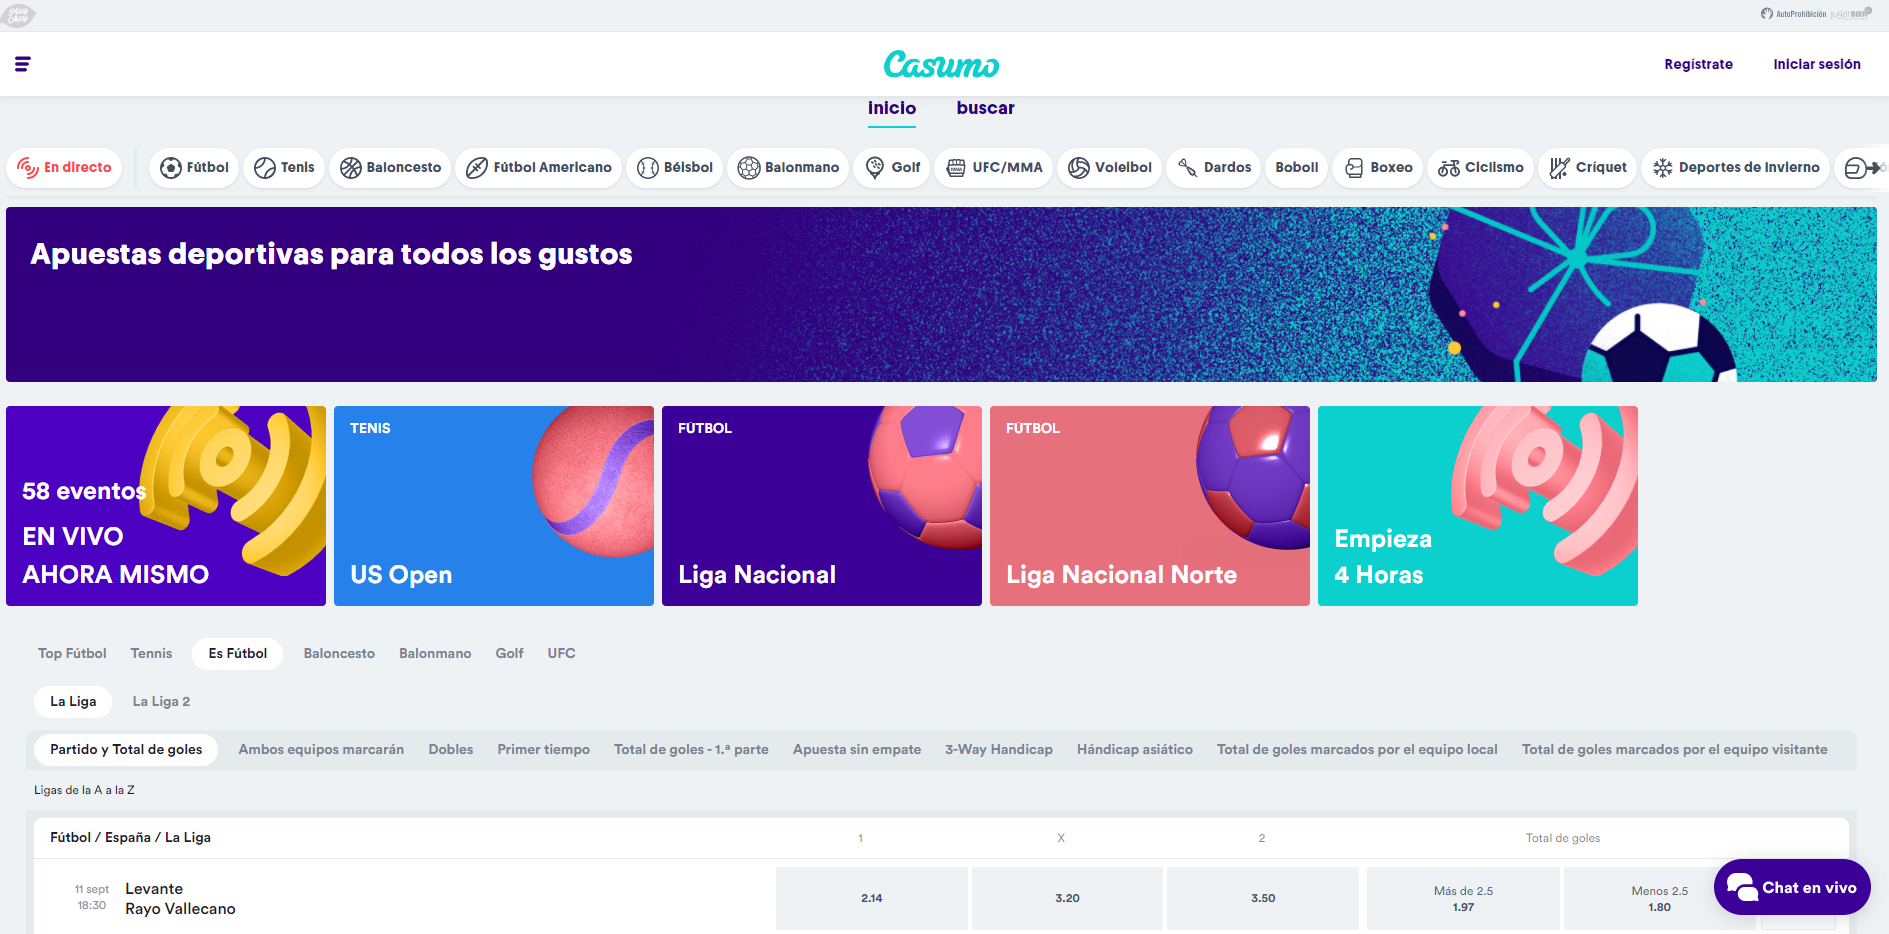1889x934 pixels.
Task: Select the Golf sport icon
Action: pos(875,168)
